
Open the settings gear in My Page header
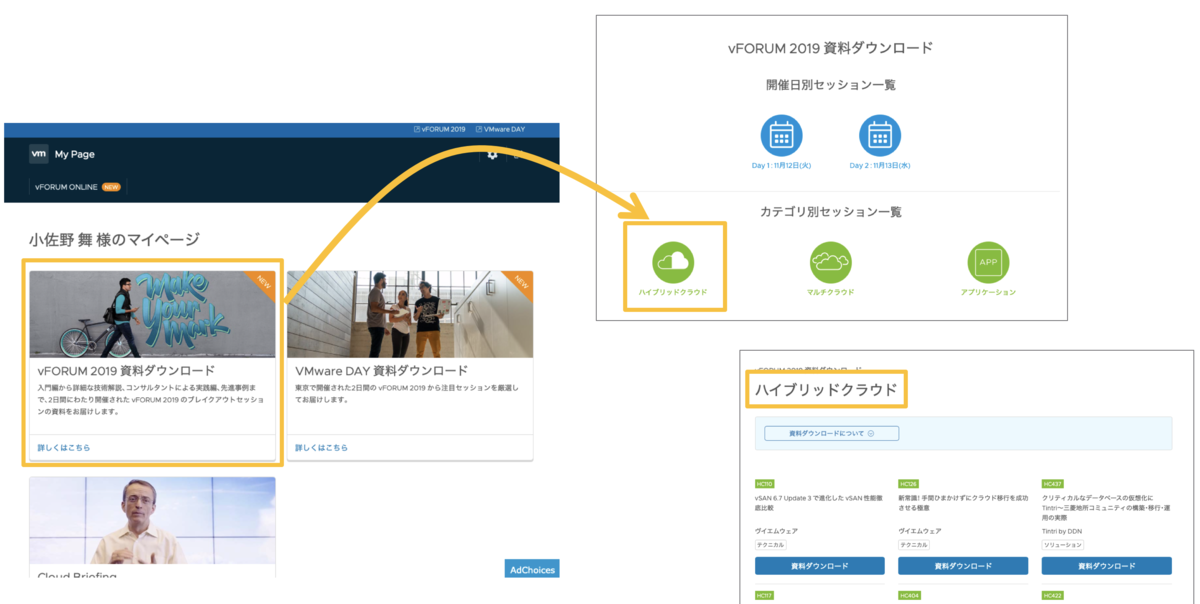(x=491, y=155)
